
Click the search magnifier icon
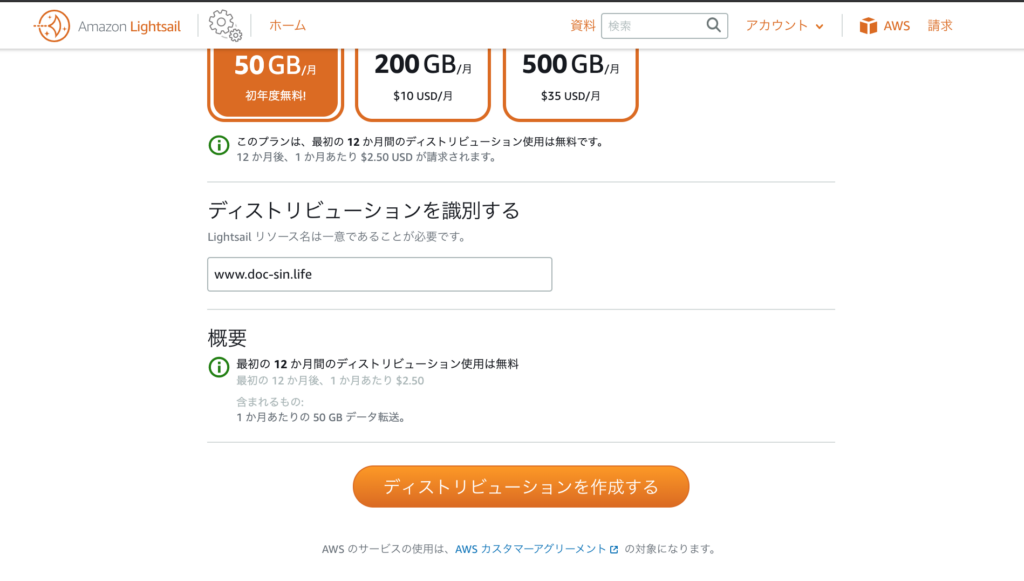click(x=713, y=25)
